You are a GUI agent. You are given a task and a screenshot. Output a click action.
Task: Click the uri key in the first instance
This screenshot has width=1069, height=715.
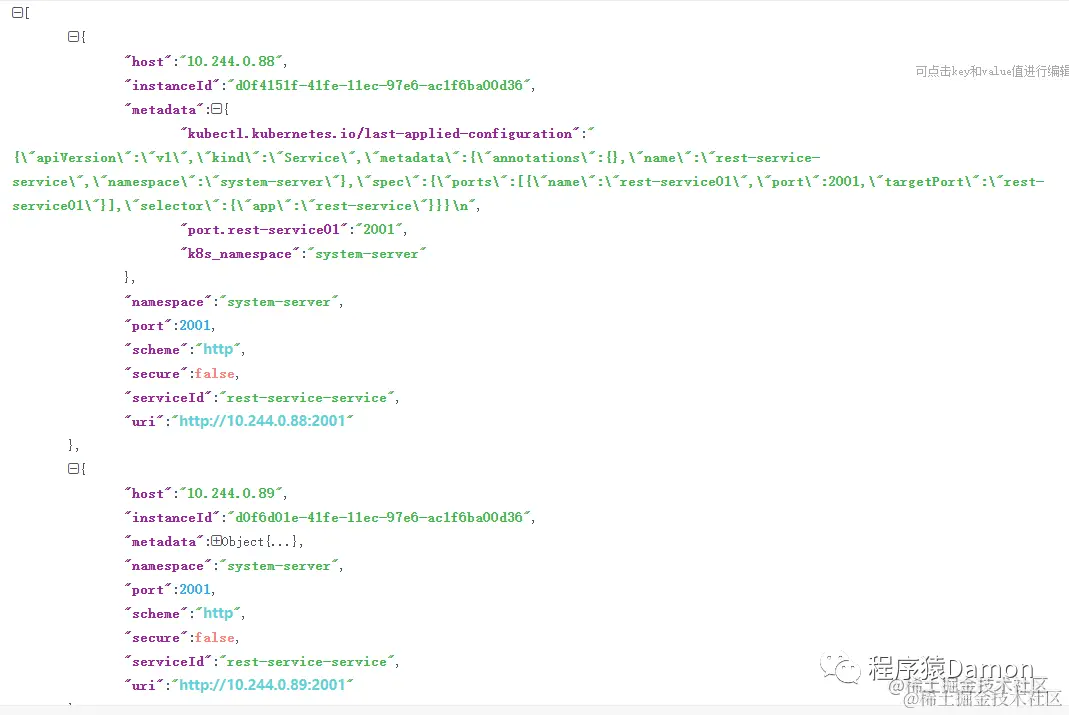[144, 421]
